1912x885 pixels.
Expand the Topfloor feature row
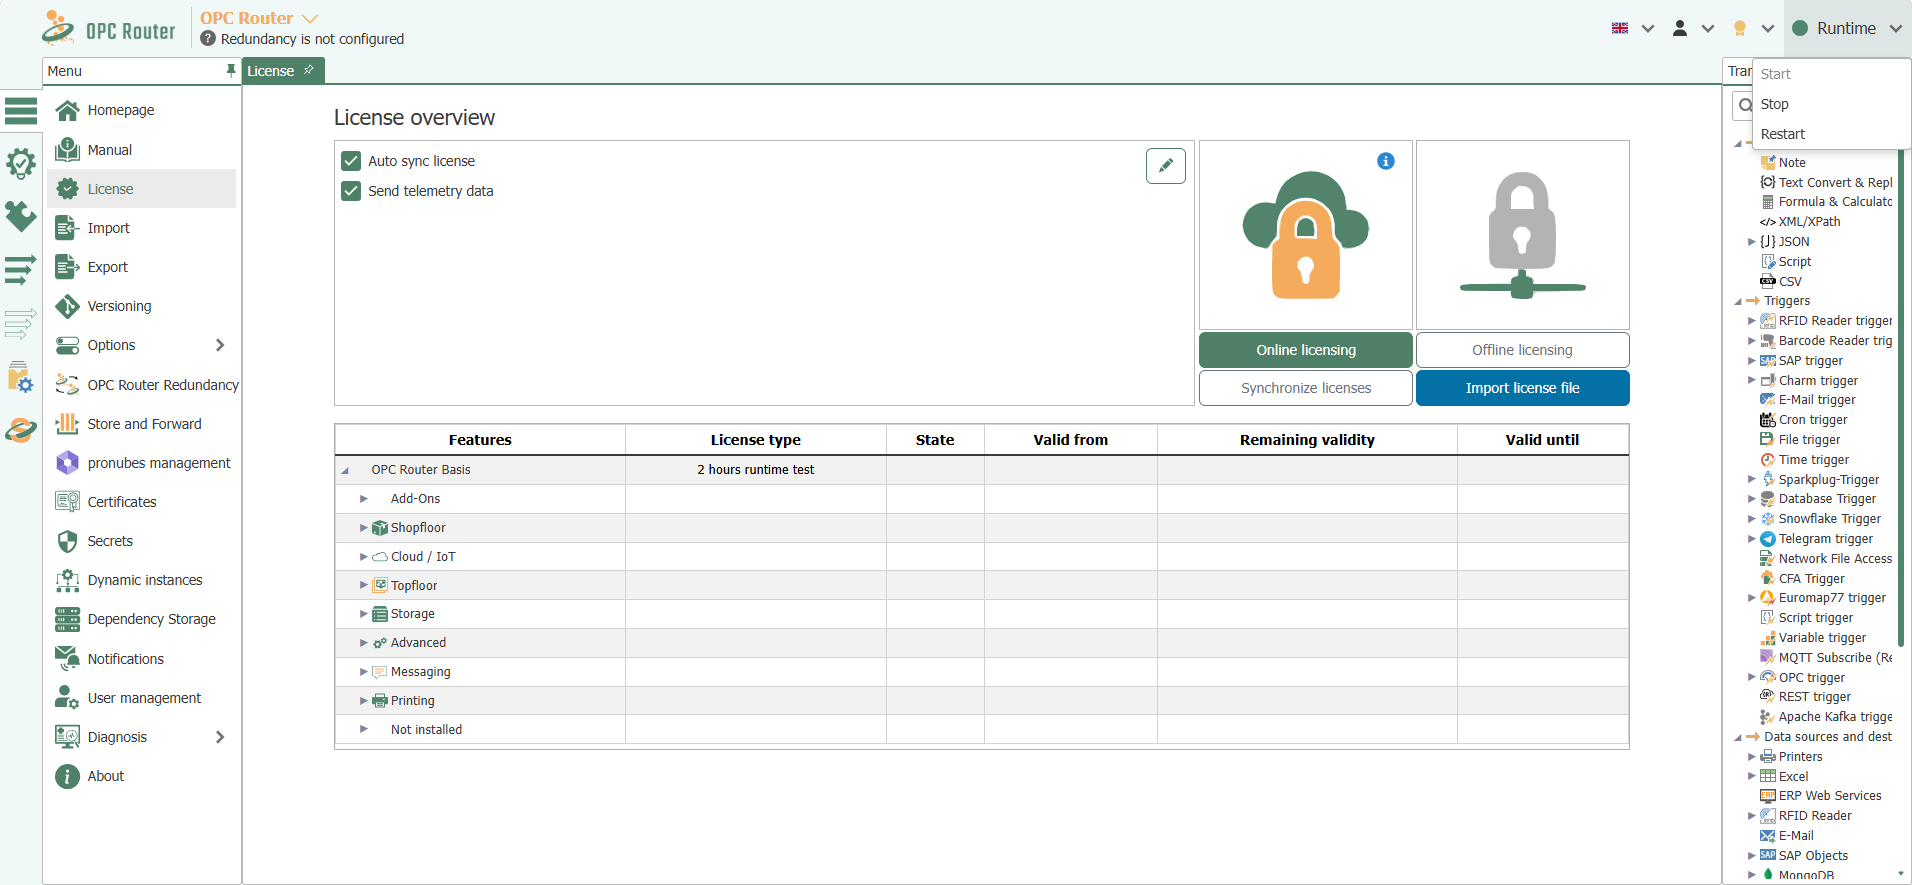click(x=364, y=585)
